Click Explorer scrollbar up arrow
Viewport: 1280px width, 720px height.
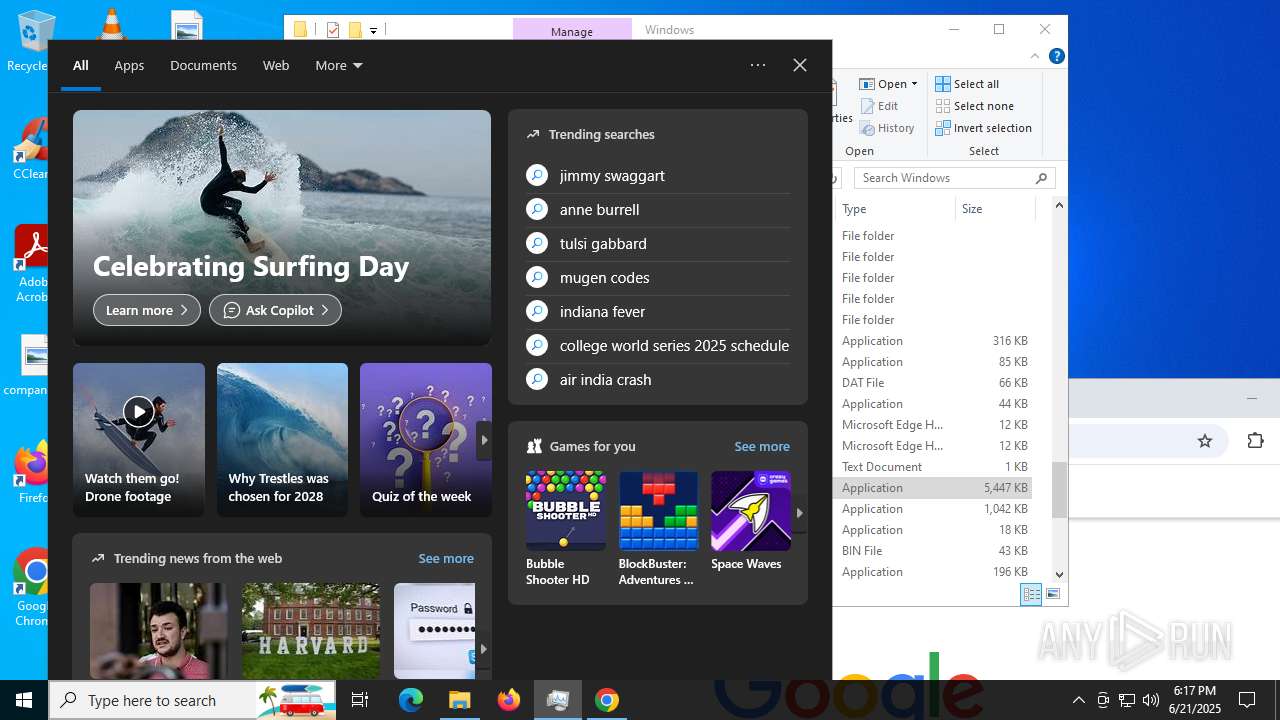pyautogui.click(x=1059, y=205)
